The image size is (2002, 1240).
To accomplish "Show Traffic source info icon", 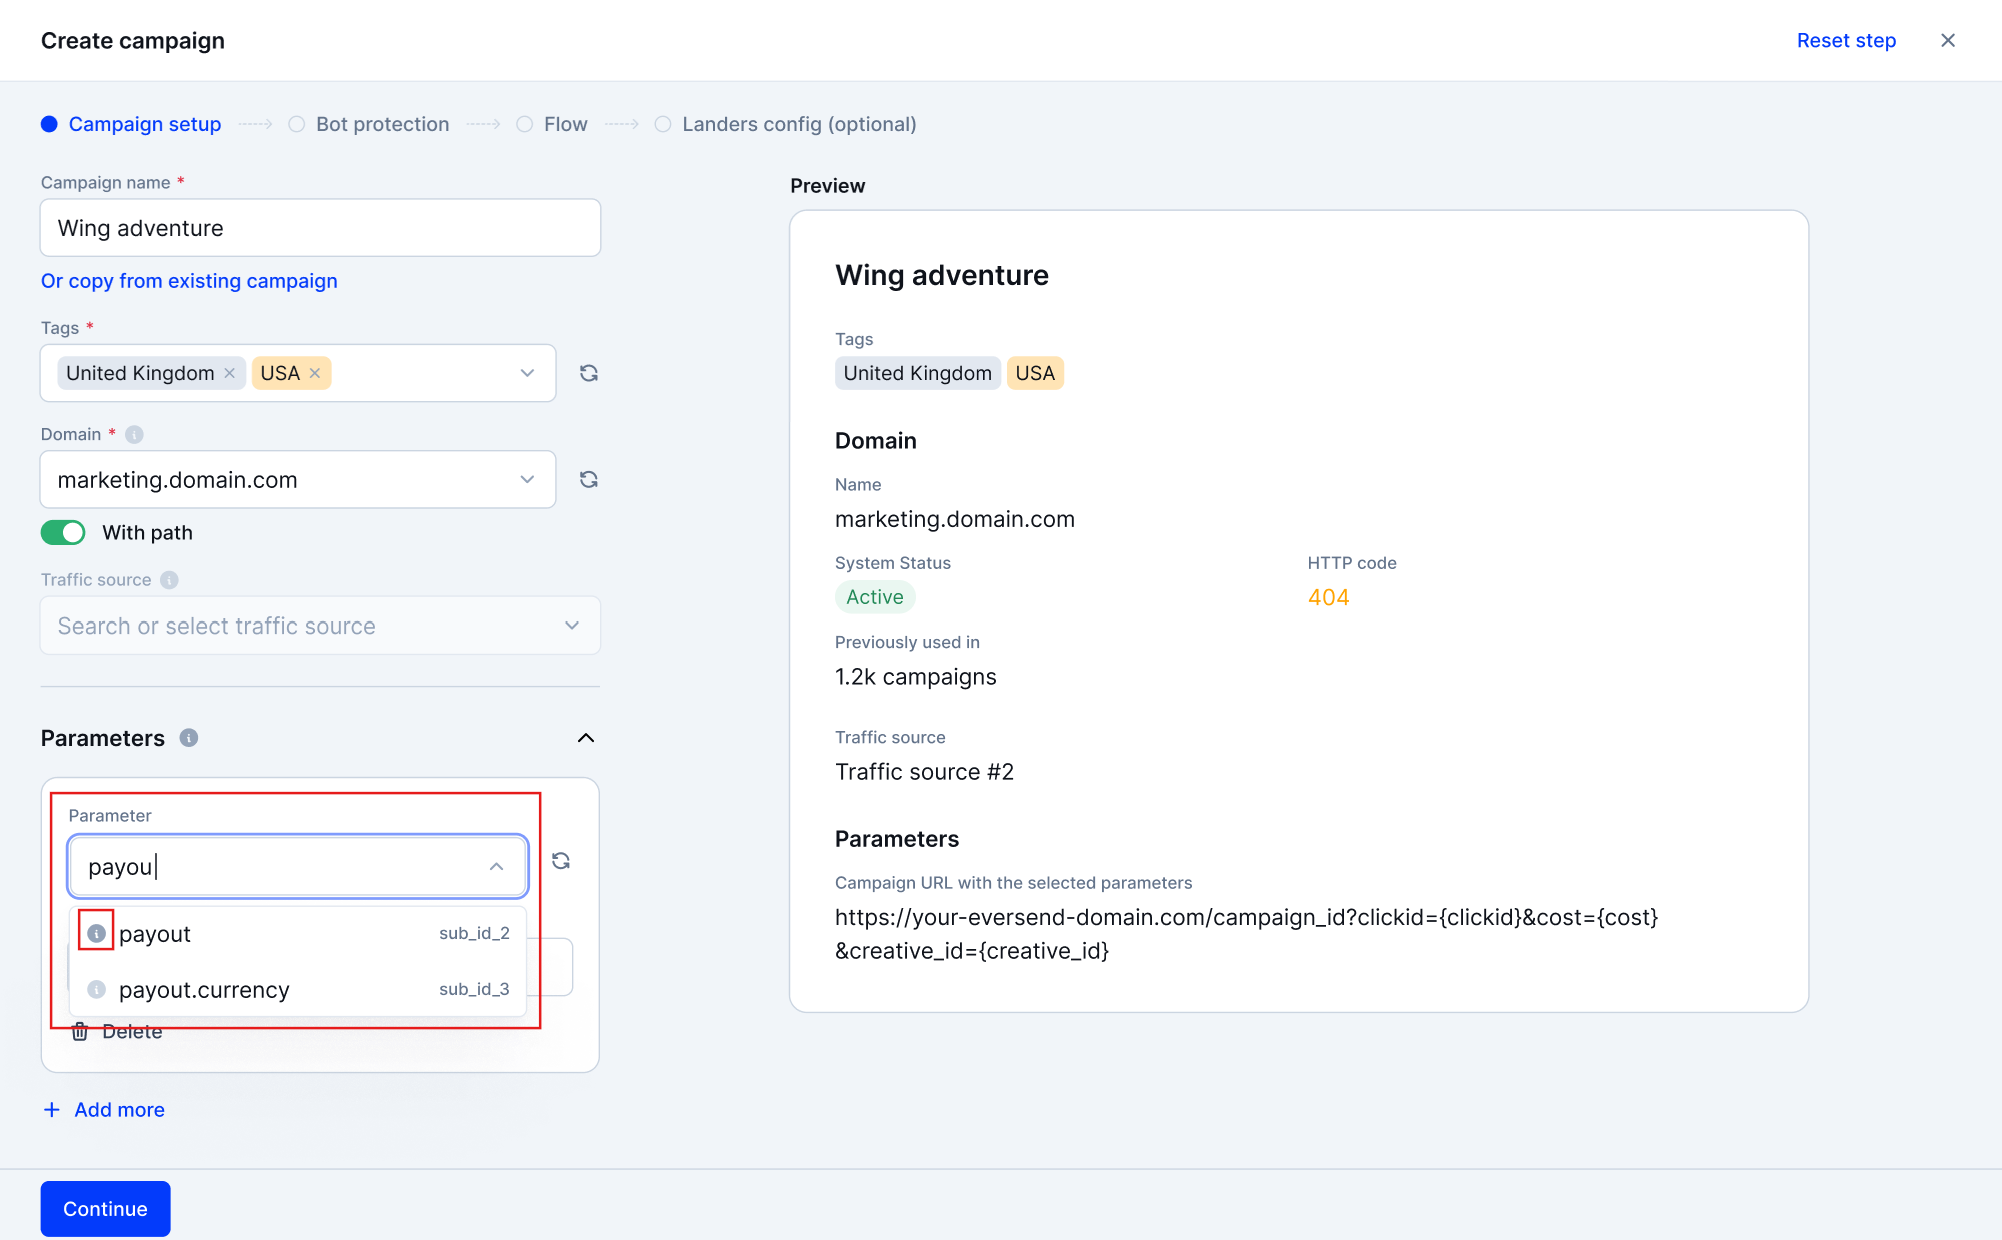I will [169, 580].
